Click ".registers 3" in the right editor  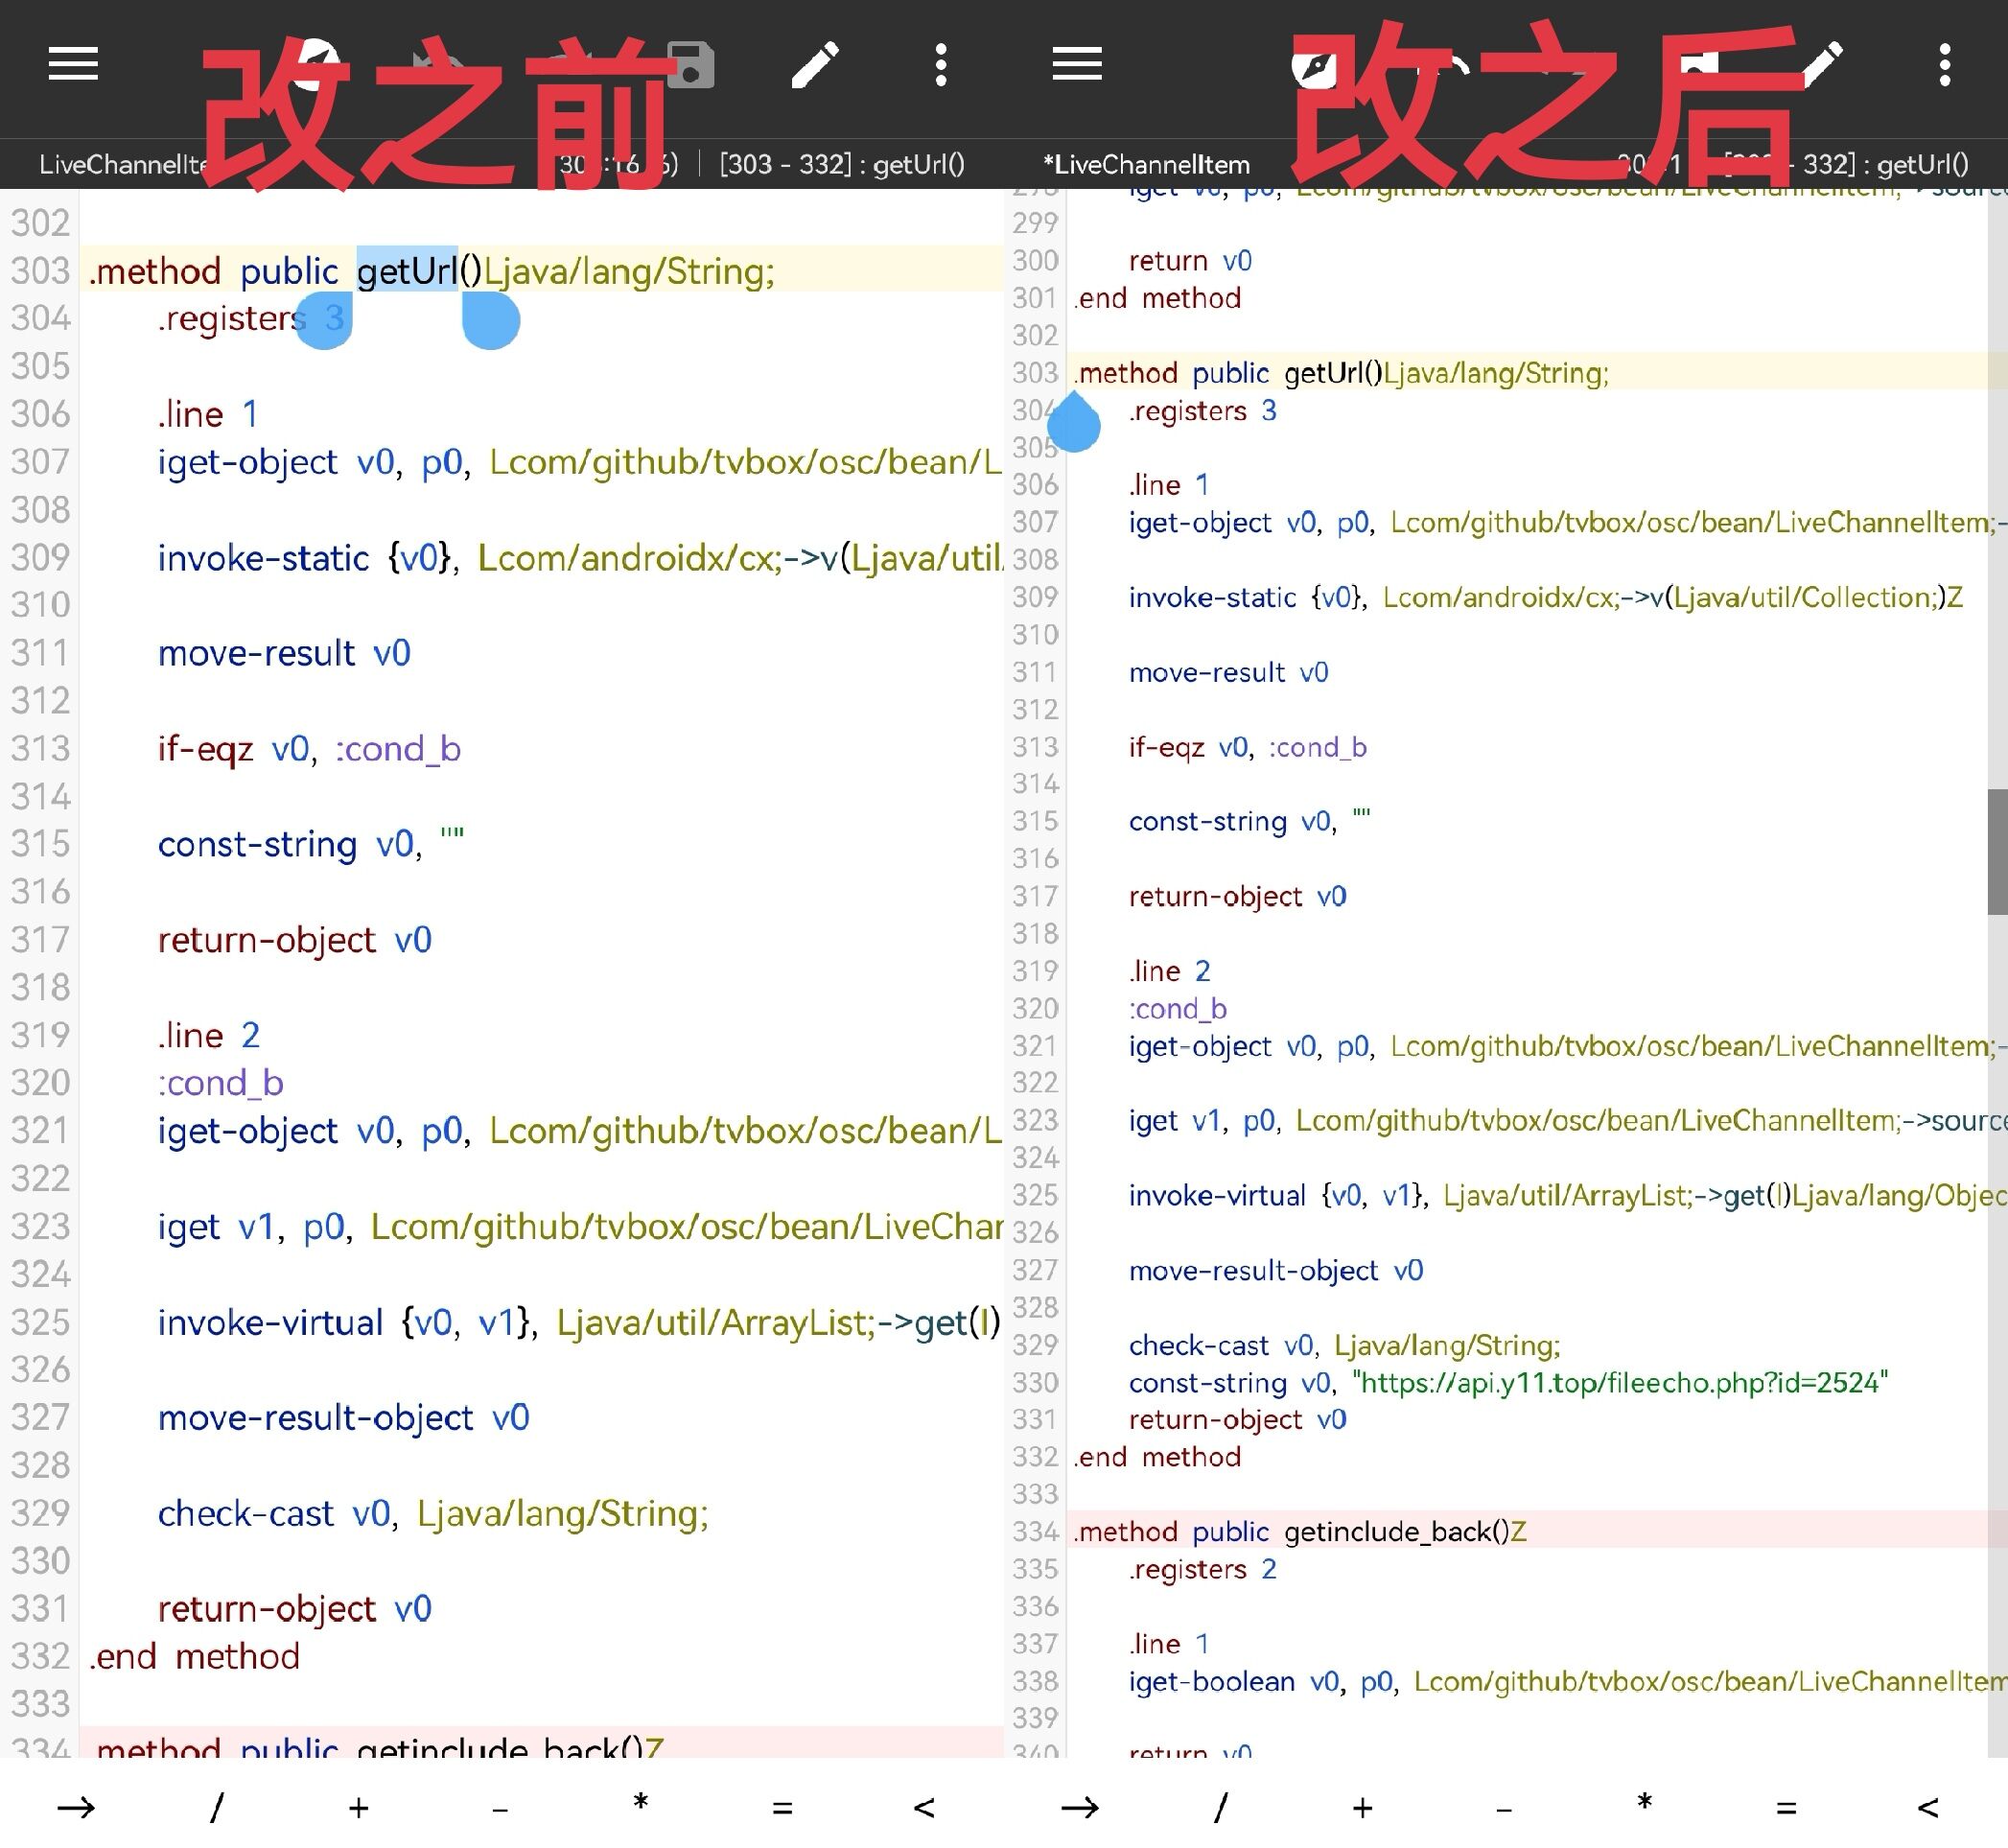click(x=1203, y=411)
